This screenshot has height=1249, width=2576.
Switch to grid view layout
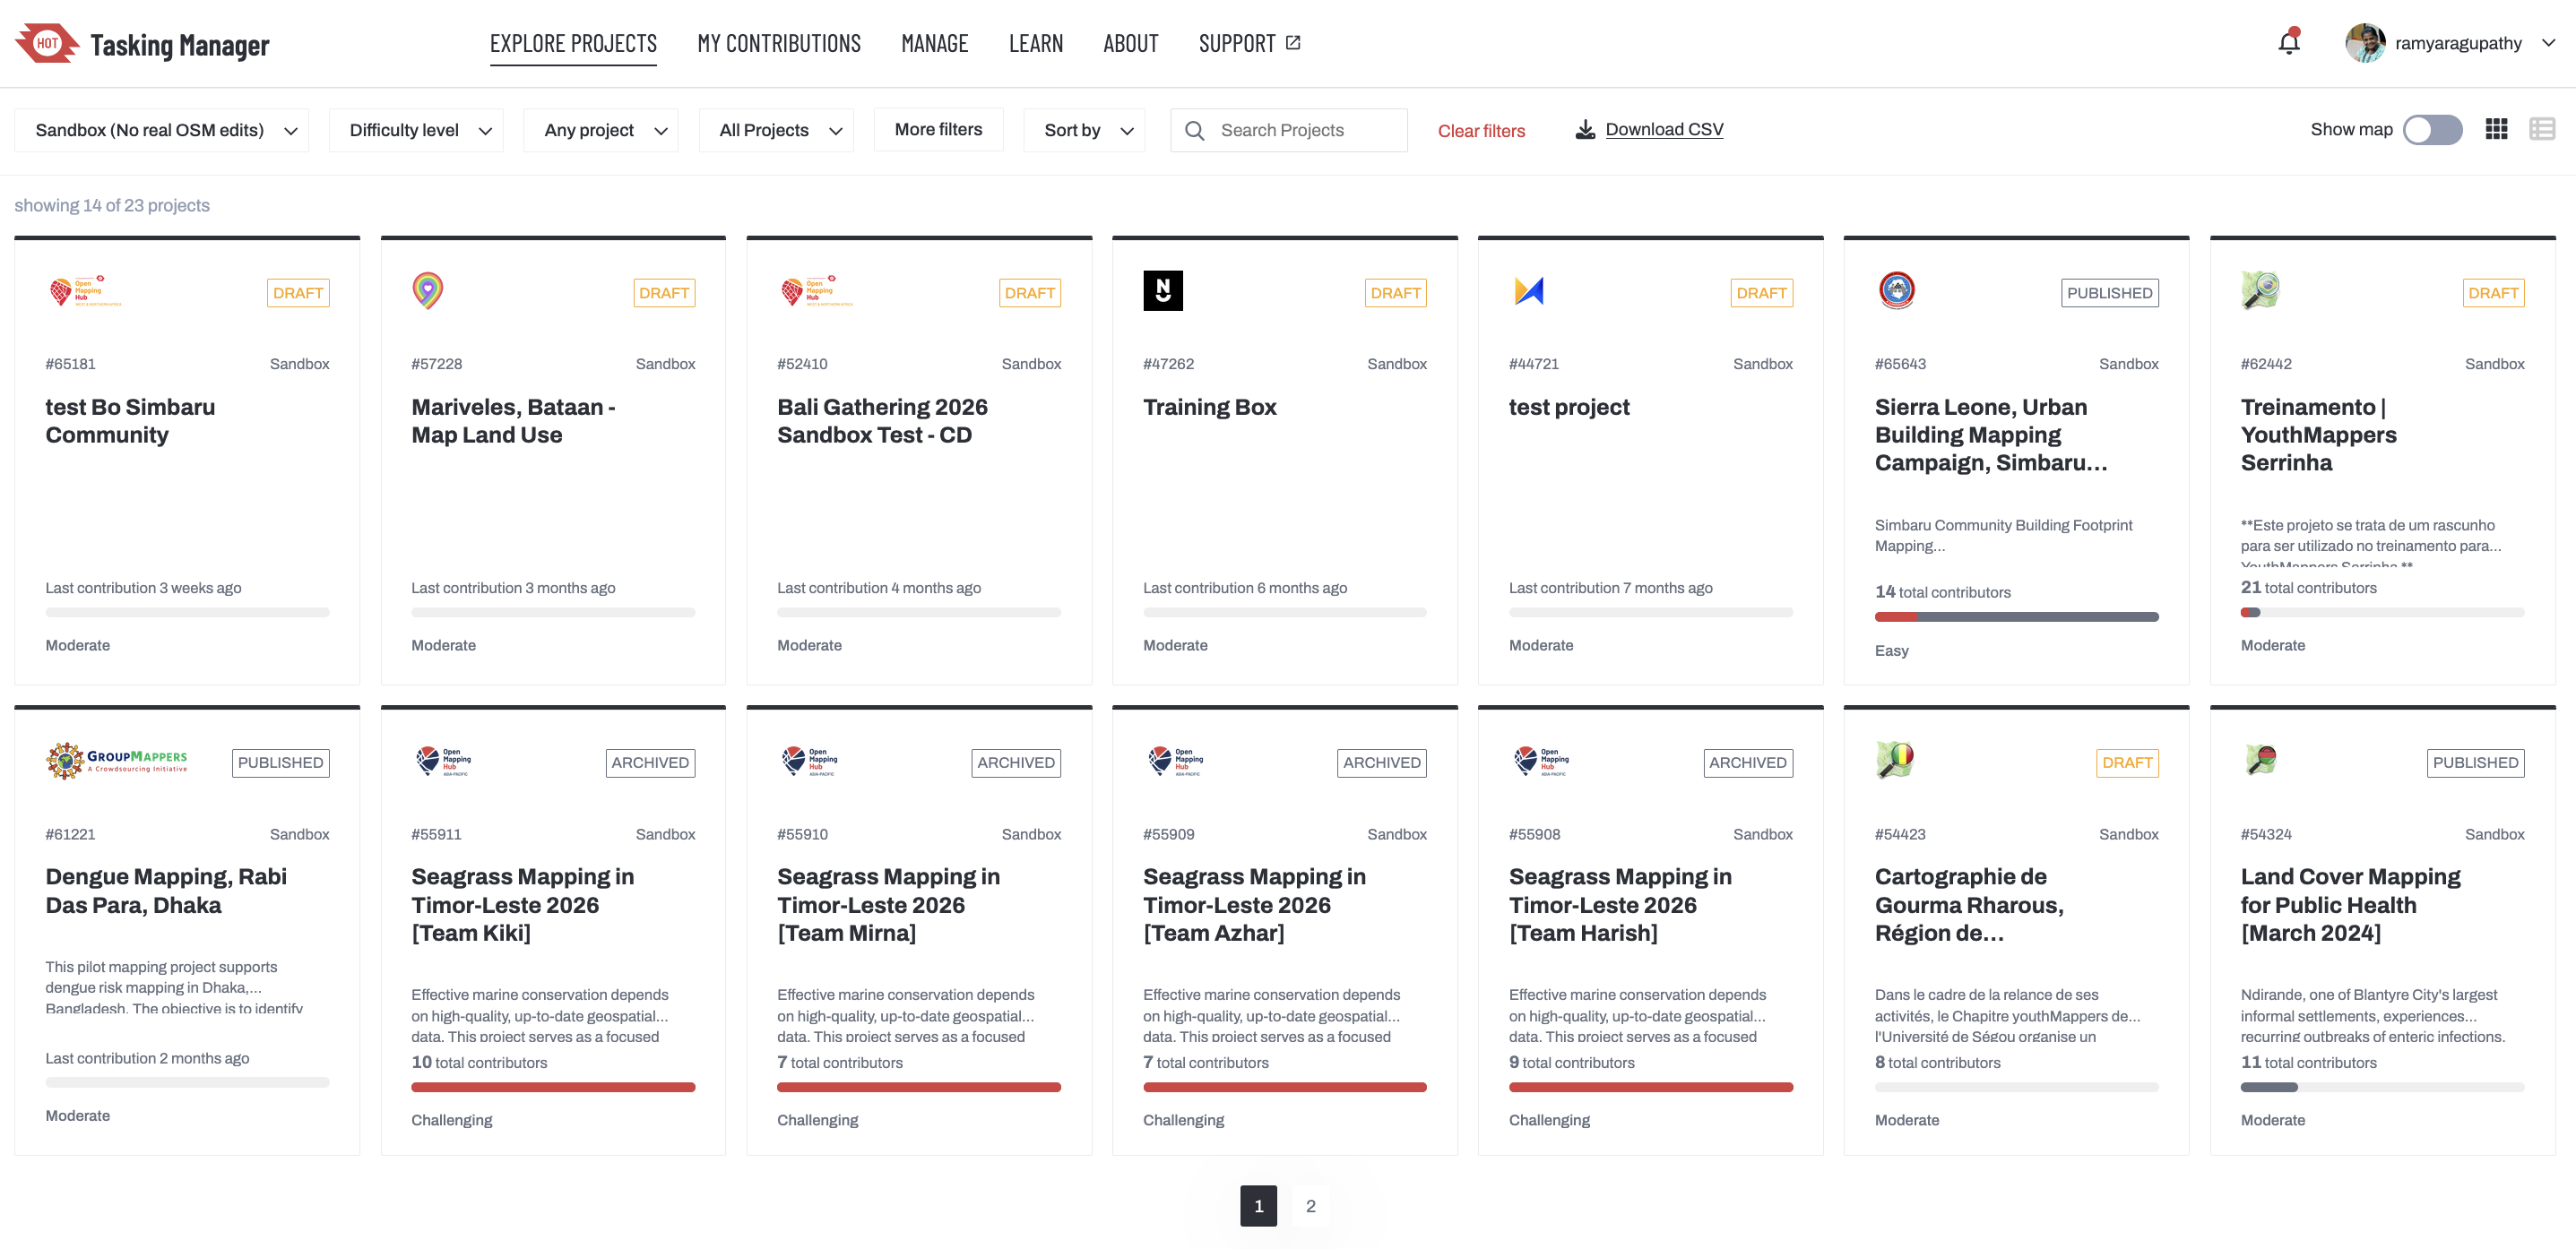(2496, 129)
